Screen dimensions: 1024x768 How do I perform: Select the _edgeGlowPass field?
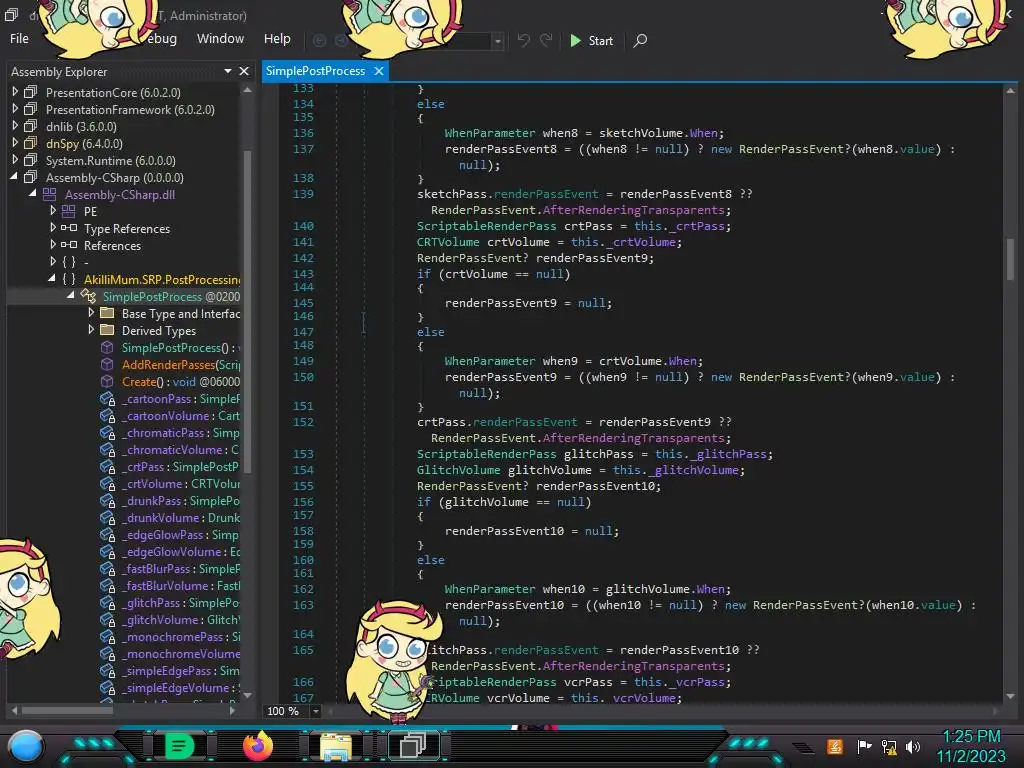180,534
